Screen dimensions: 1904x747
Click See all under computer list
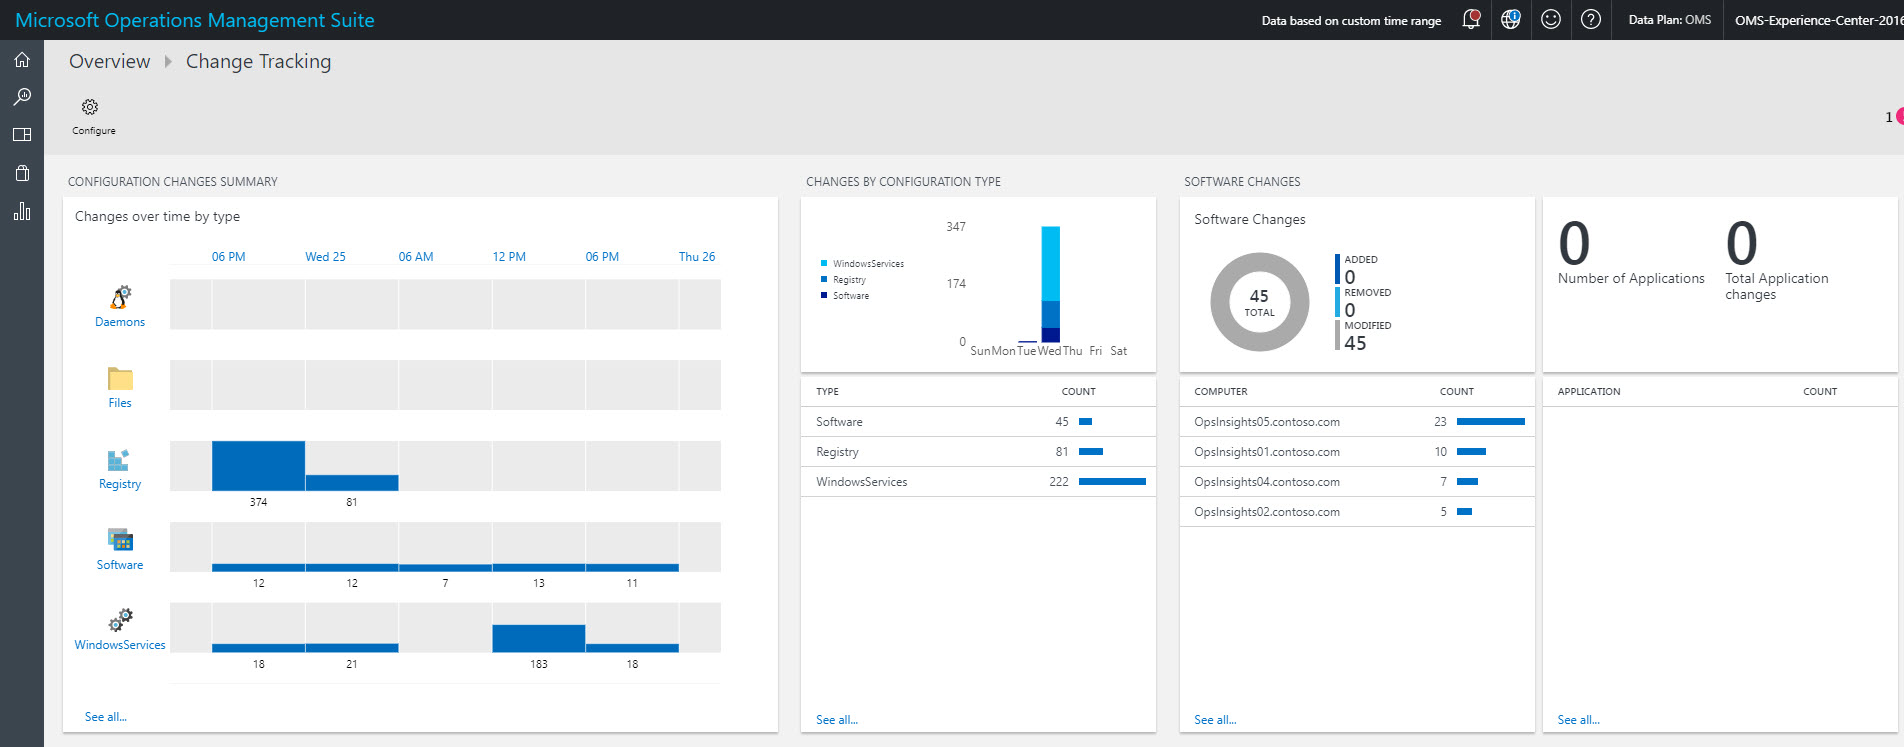point(1215,720)
